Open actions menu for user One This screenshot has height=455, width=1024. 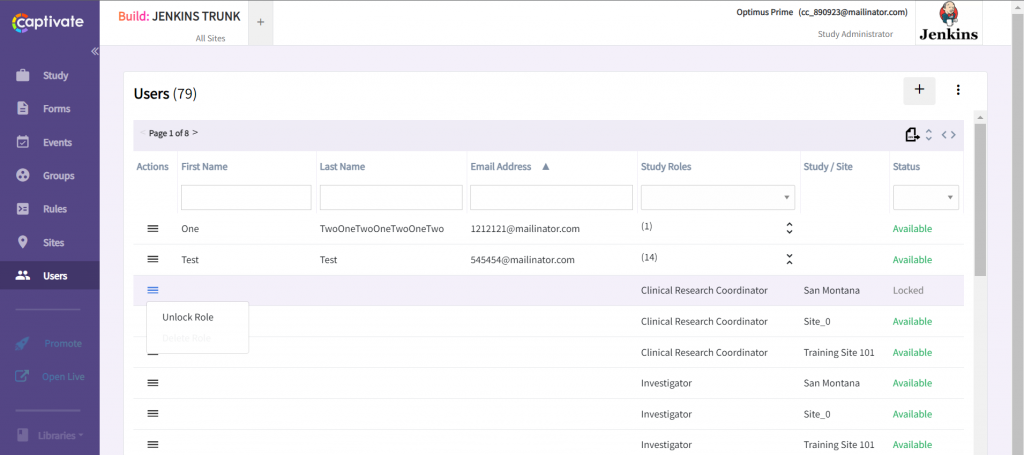[153, 229]
